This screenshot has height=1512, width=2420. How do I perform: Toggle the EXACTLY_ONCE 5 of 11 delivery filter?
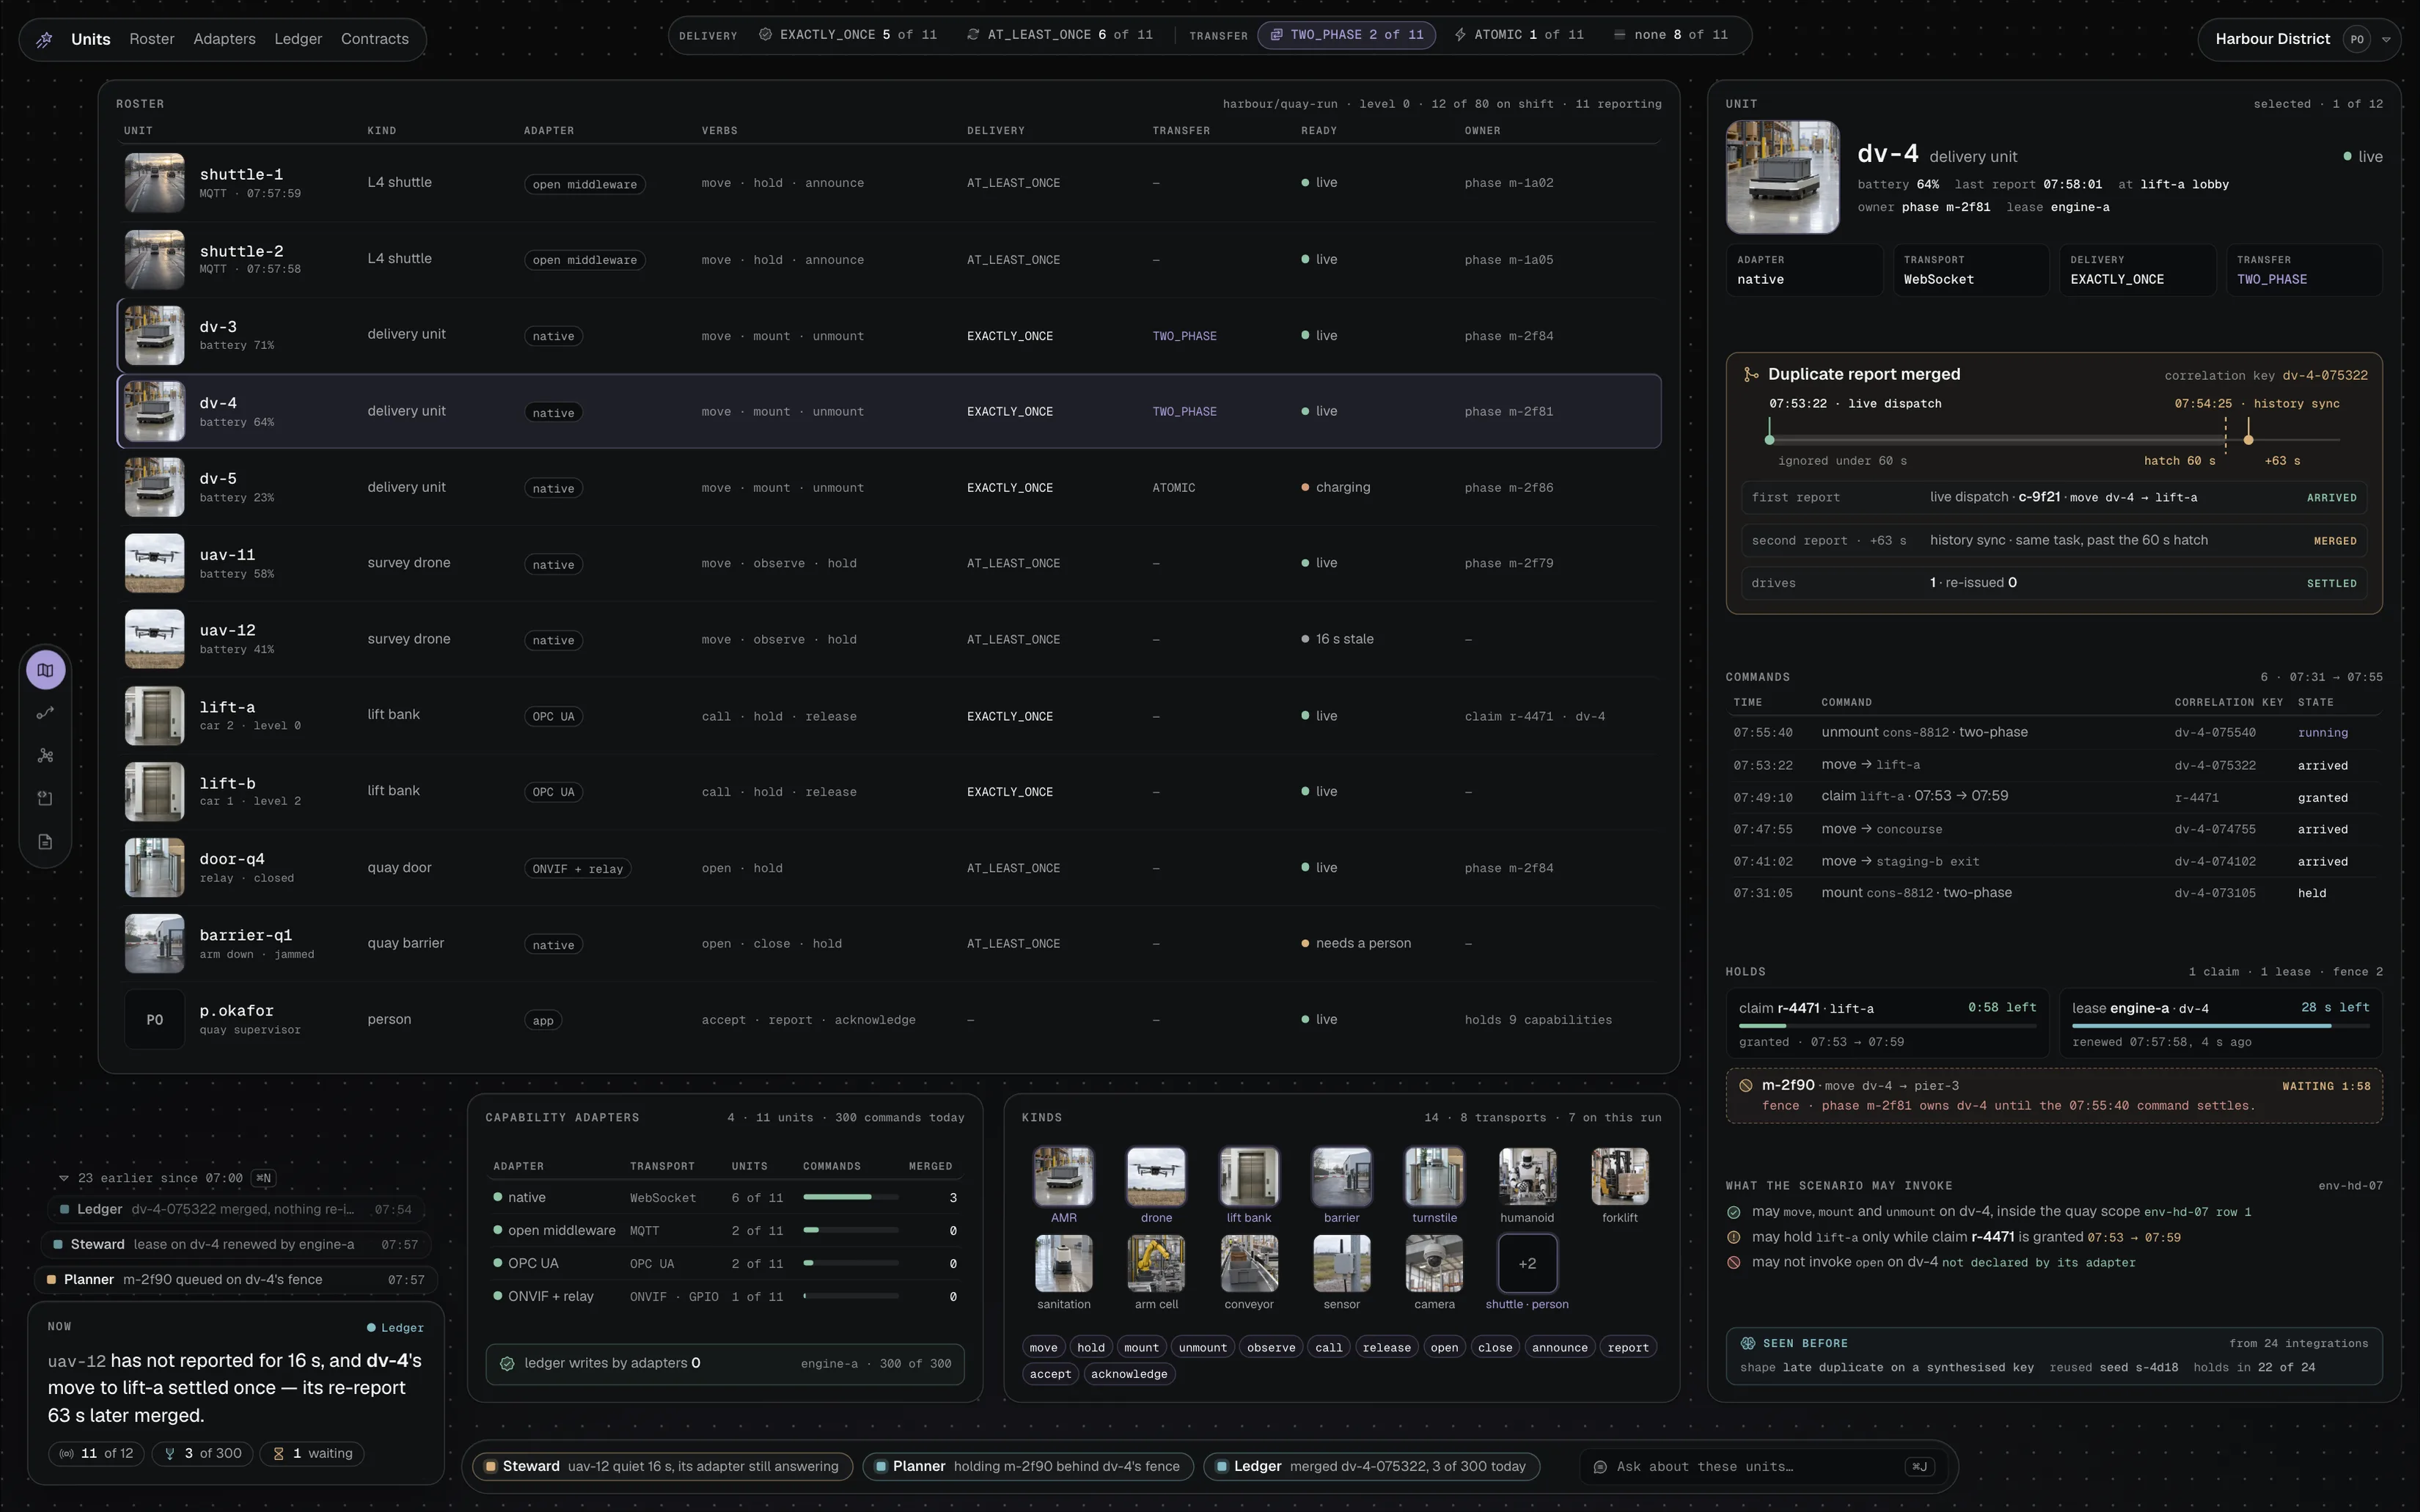coord(847,35)
